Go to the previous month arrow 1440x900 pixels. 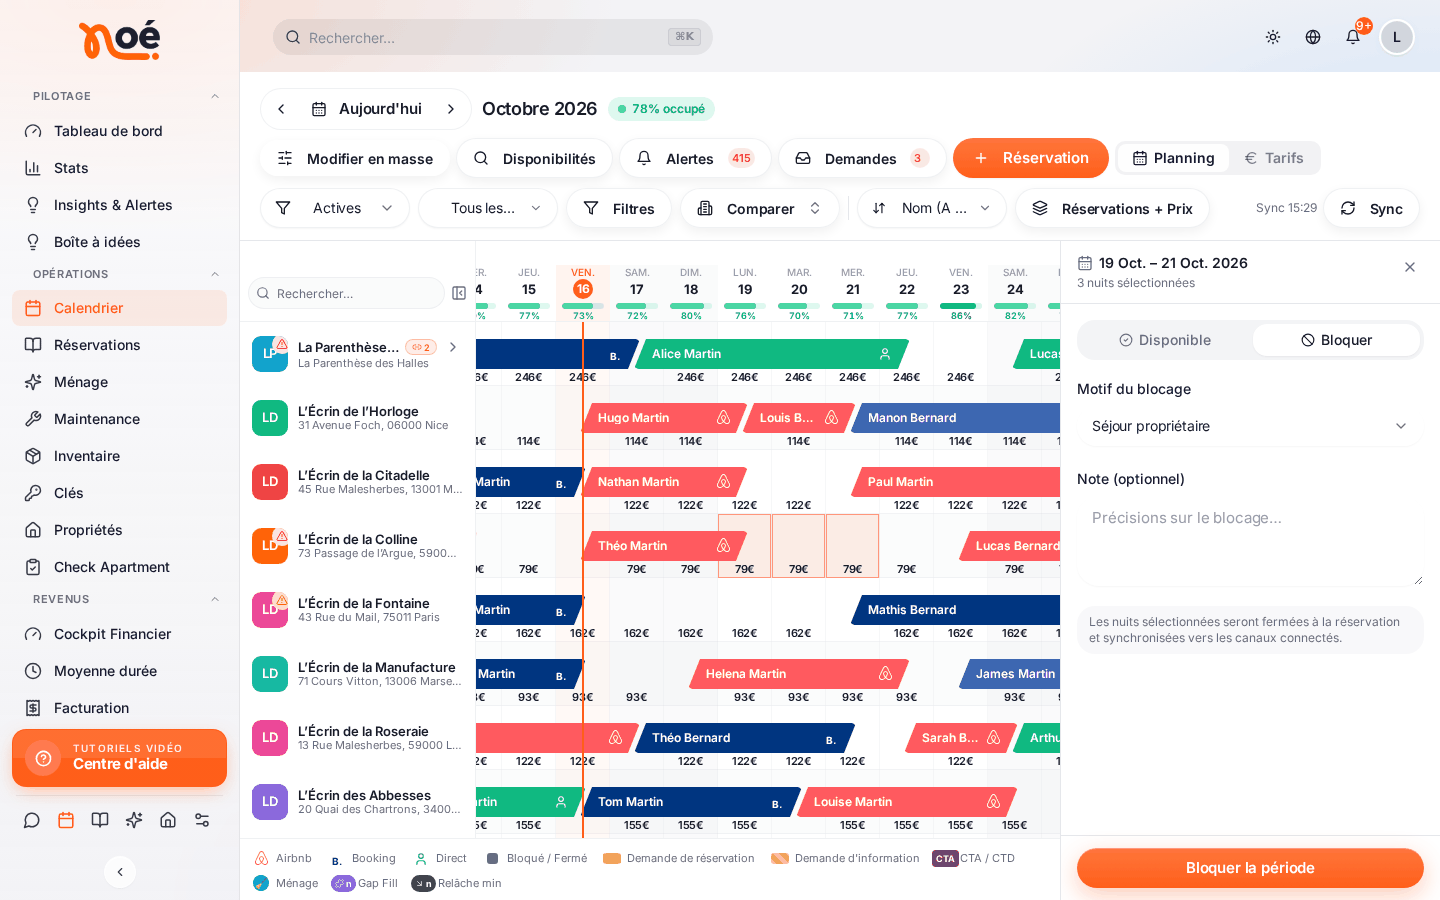[281, 109]
